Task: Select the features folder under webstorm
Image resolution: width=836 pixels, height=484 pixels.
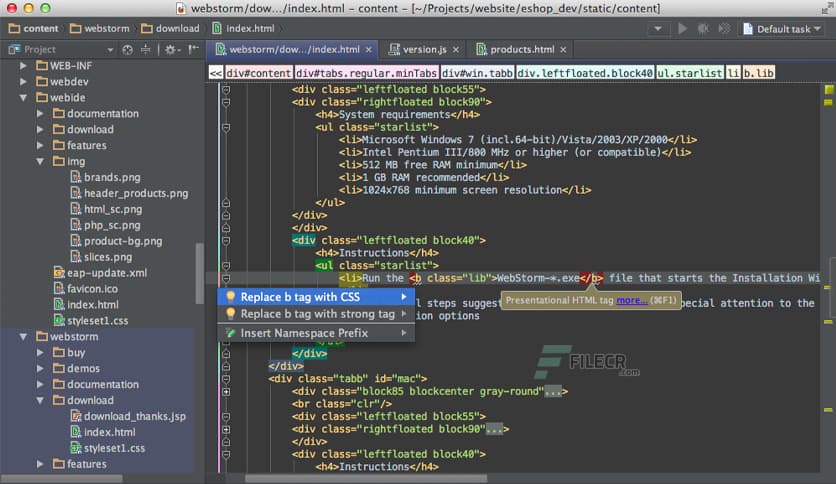Action: tap(80, 464)
